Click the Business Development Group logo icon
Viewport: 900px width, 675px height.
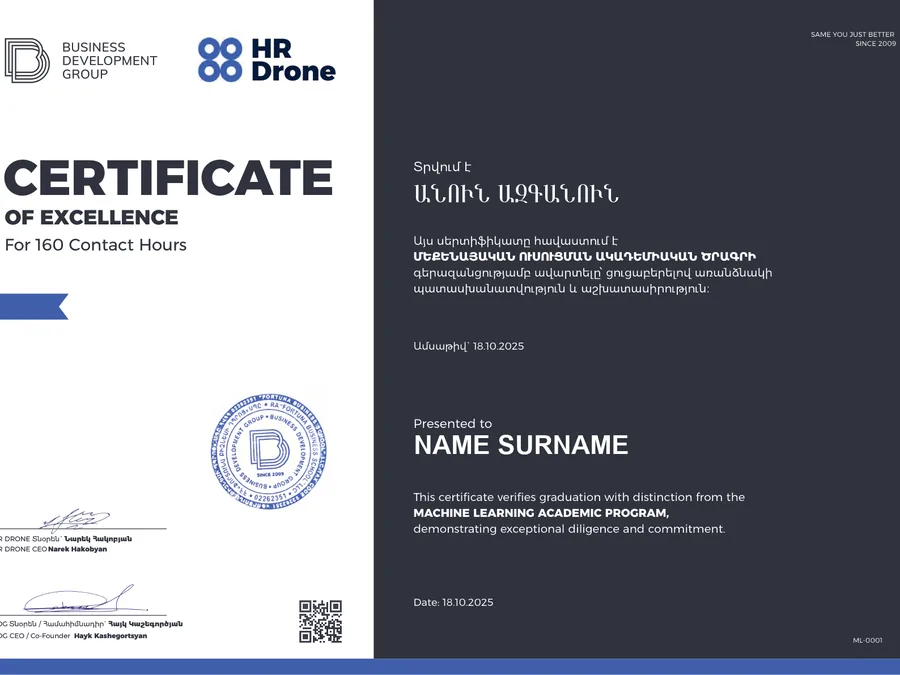pos(27,60)
